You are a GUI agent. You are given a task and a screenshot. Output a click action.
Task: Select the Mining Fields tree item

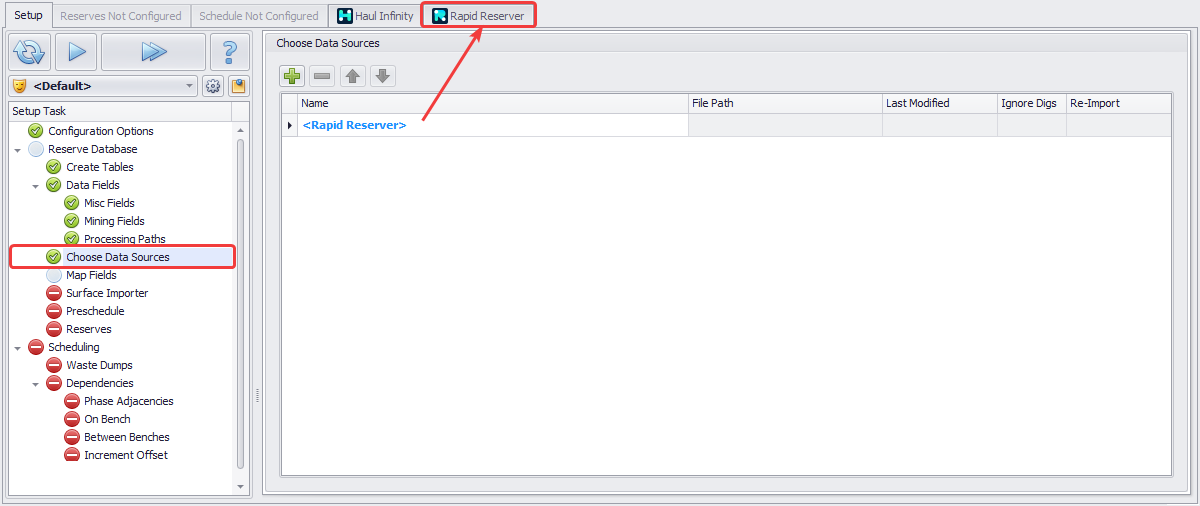coord(114,221)
